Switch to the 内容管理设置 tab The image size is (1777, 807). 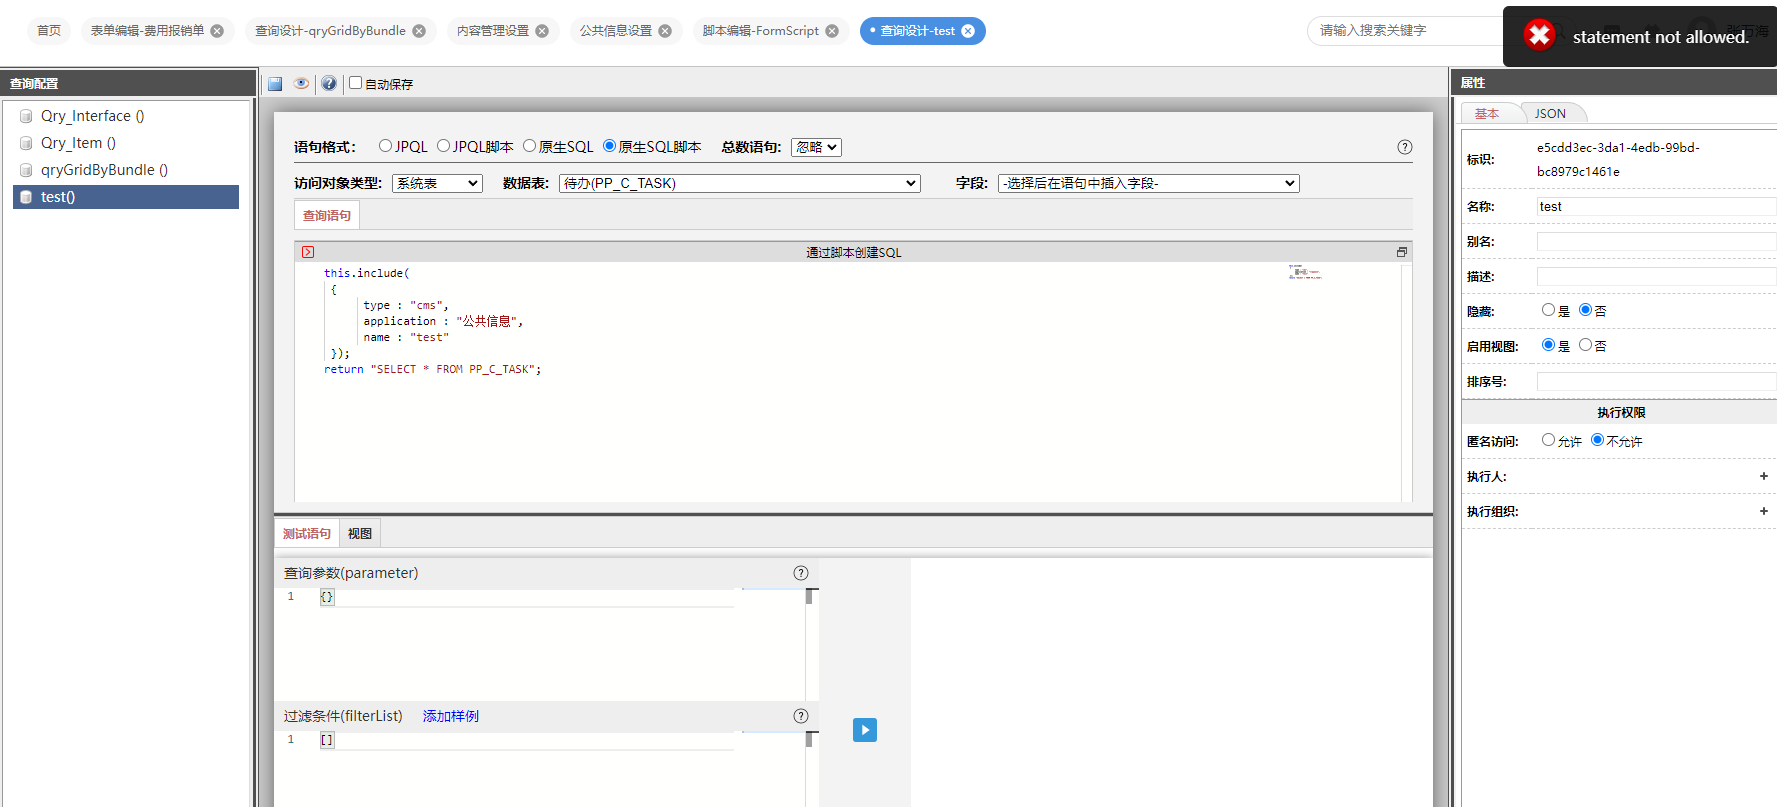[x=493, y=31]
